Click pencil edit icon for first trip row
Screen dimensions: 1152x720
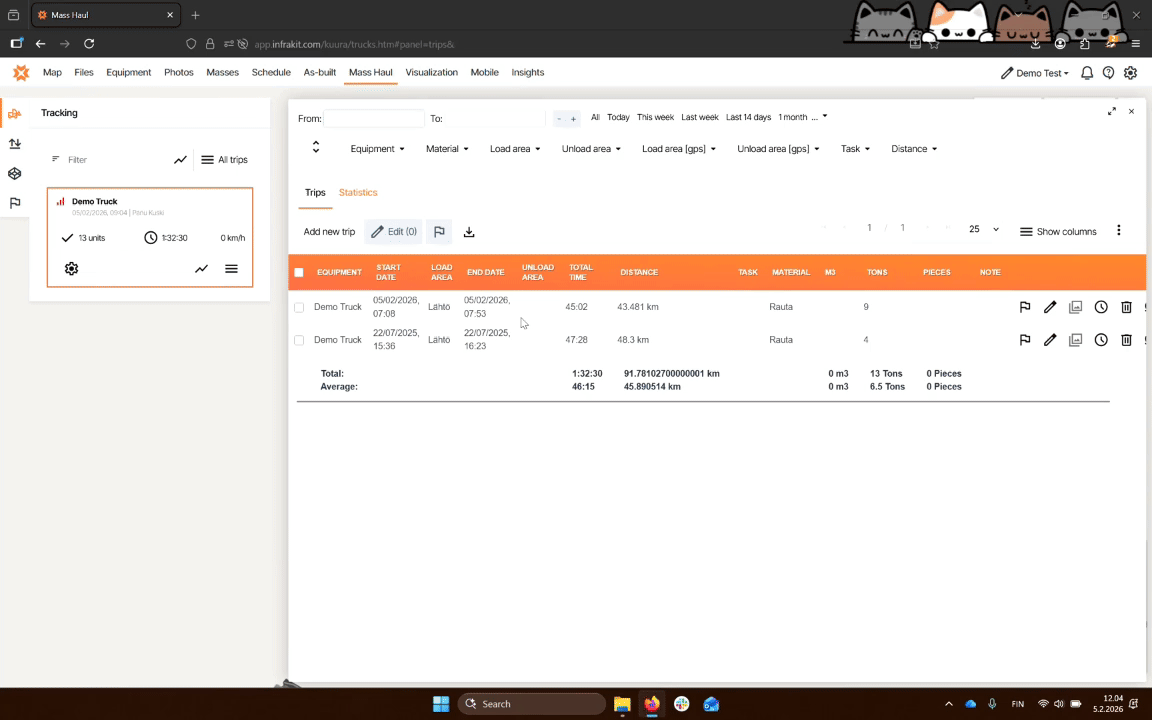pyautogui.click(x=1050, y=307)
